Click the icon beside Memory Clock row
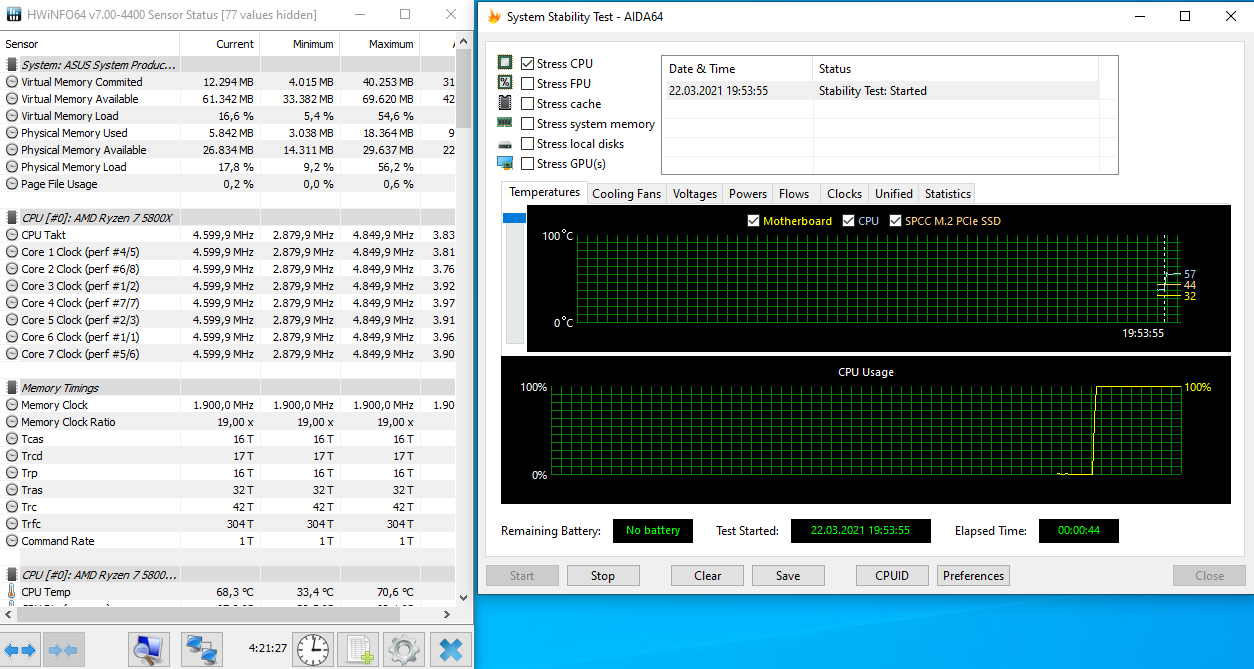This screenshot has height=669, width=1254. point(11,405)
